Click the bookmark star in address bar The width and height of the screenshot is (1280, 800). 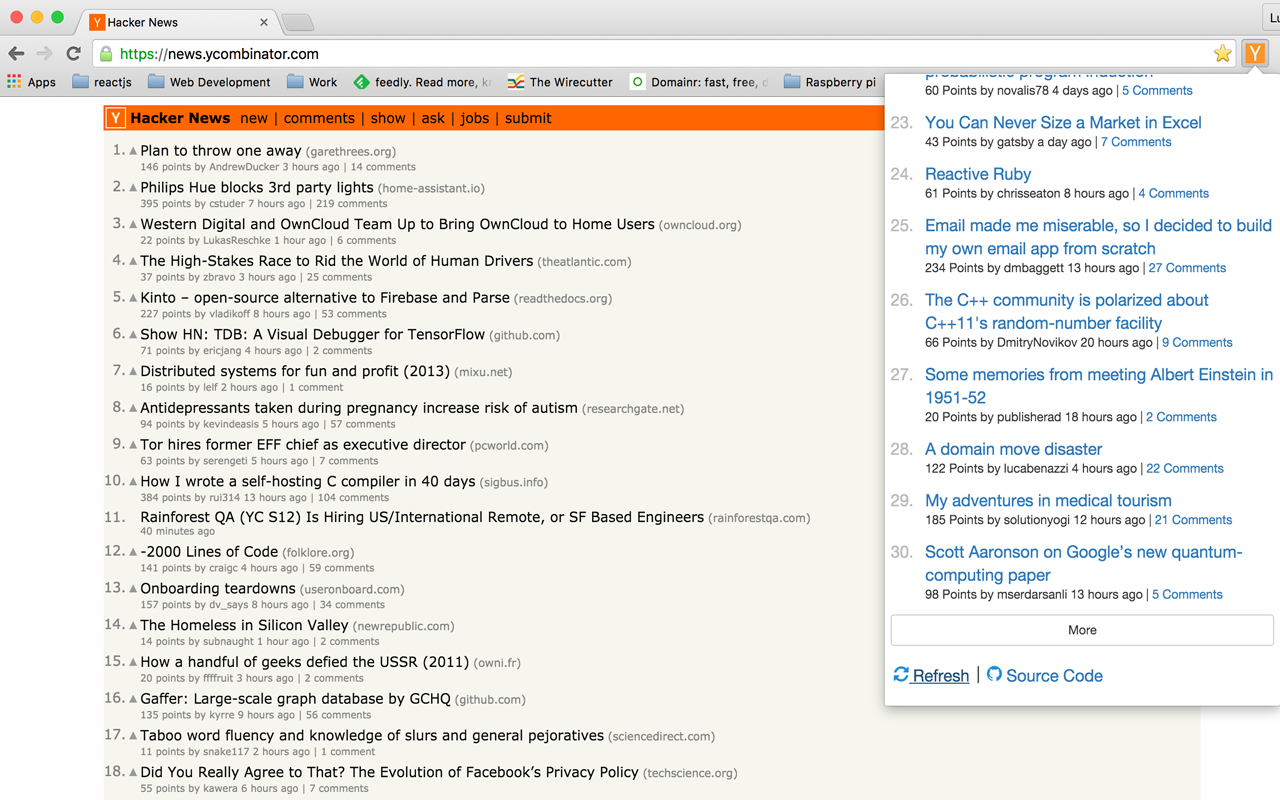tap(1222, 54)
